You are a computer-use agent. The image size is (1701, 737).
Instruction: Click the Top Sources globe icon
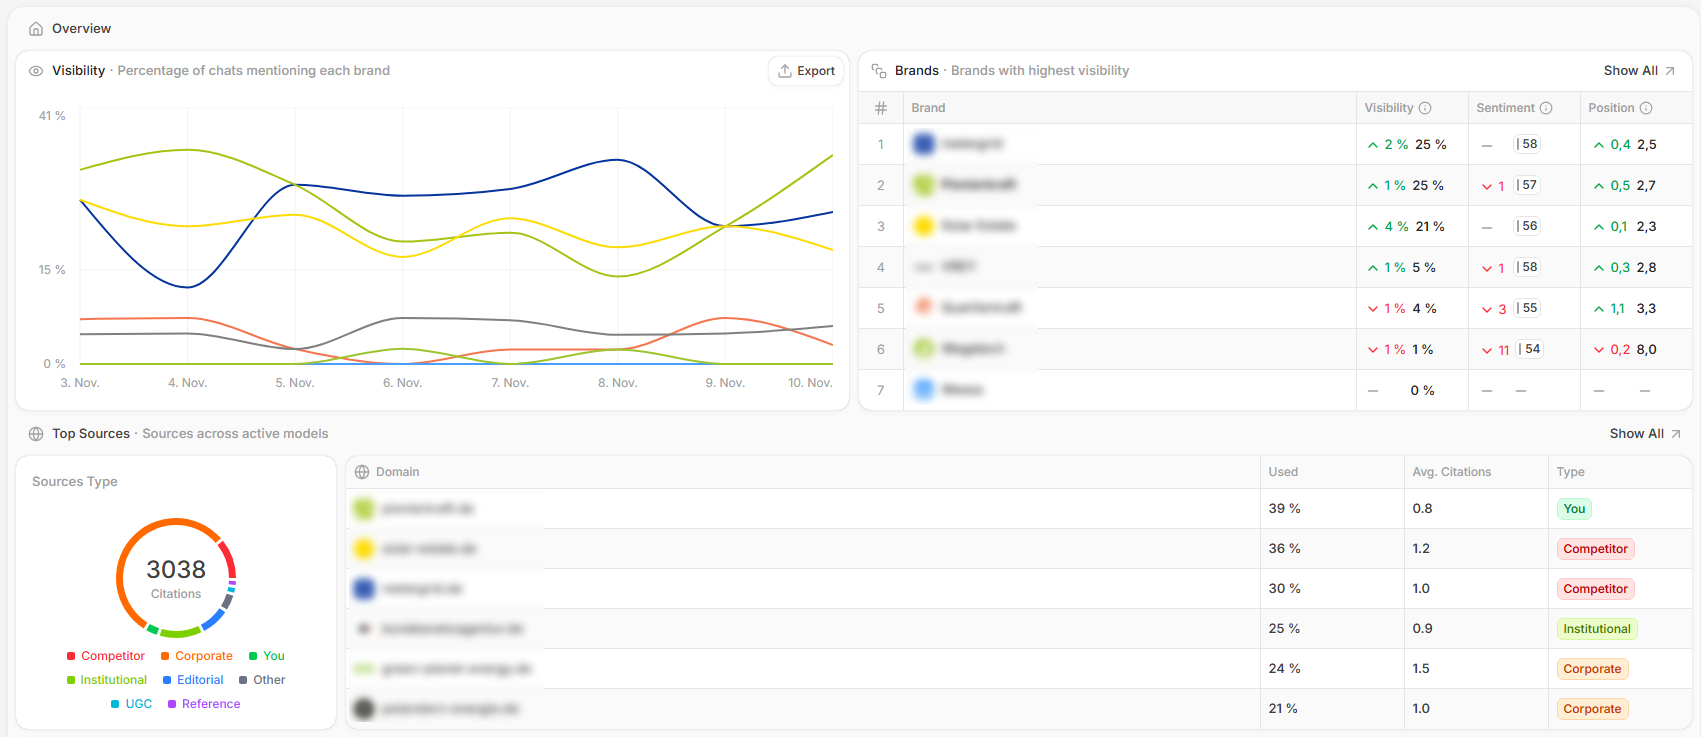pyautogui.click(x=36, y=434)
